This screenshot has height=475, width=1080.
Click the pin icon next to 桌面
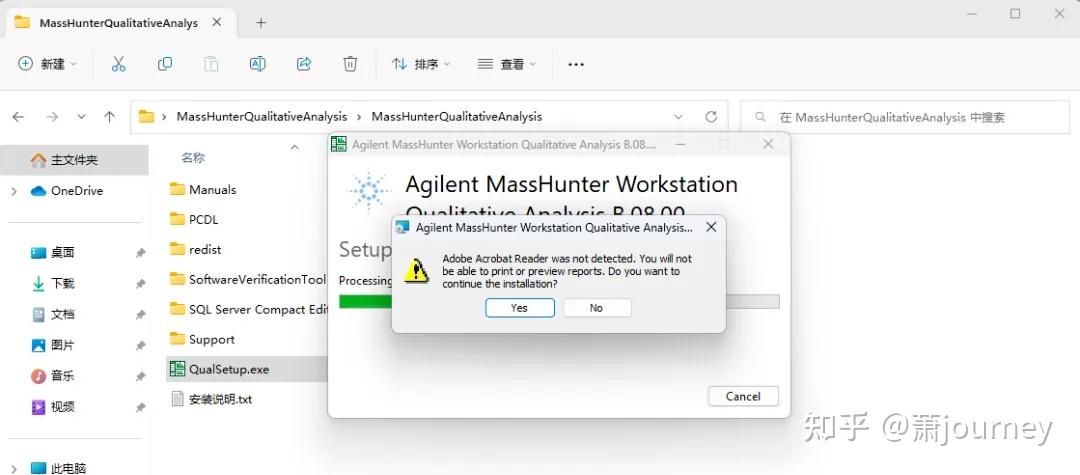pyautogui.click(x=141, y=253)
